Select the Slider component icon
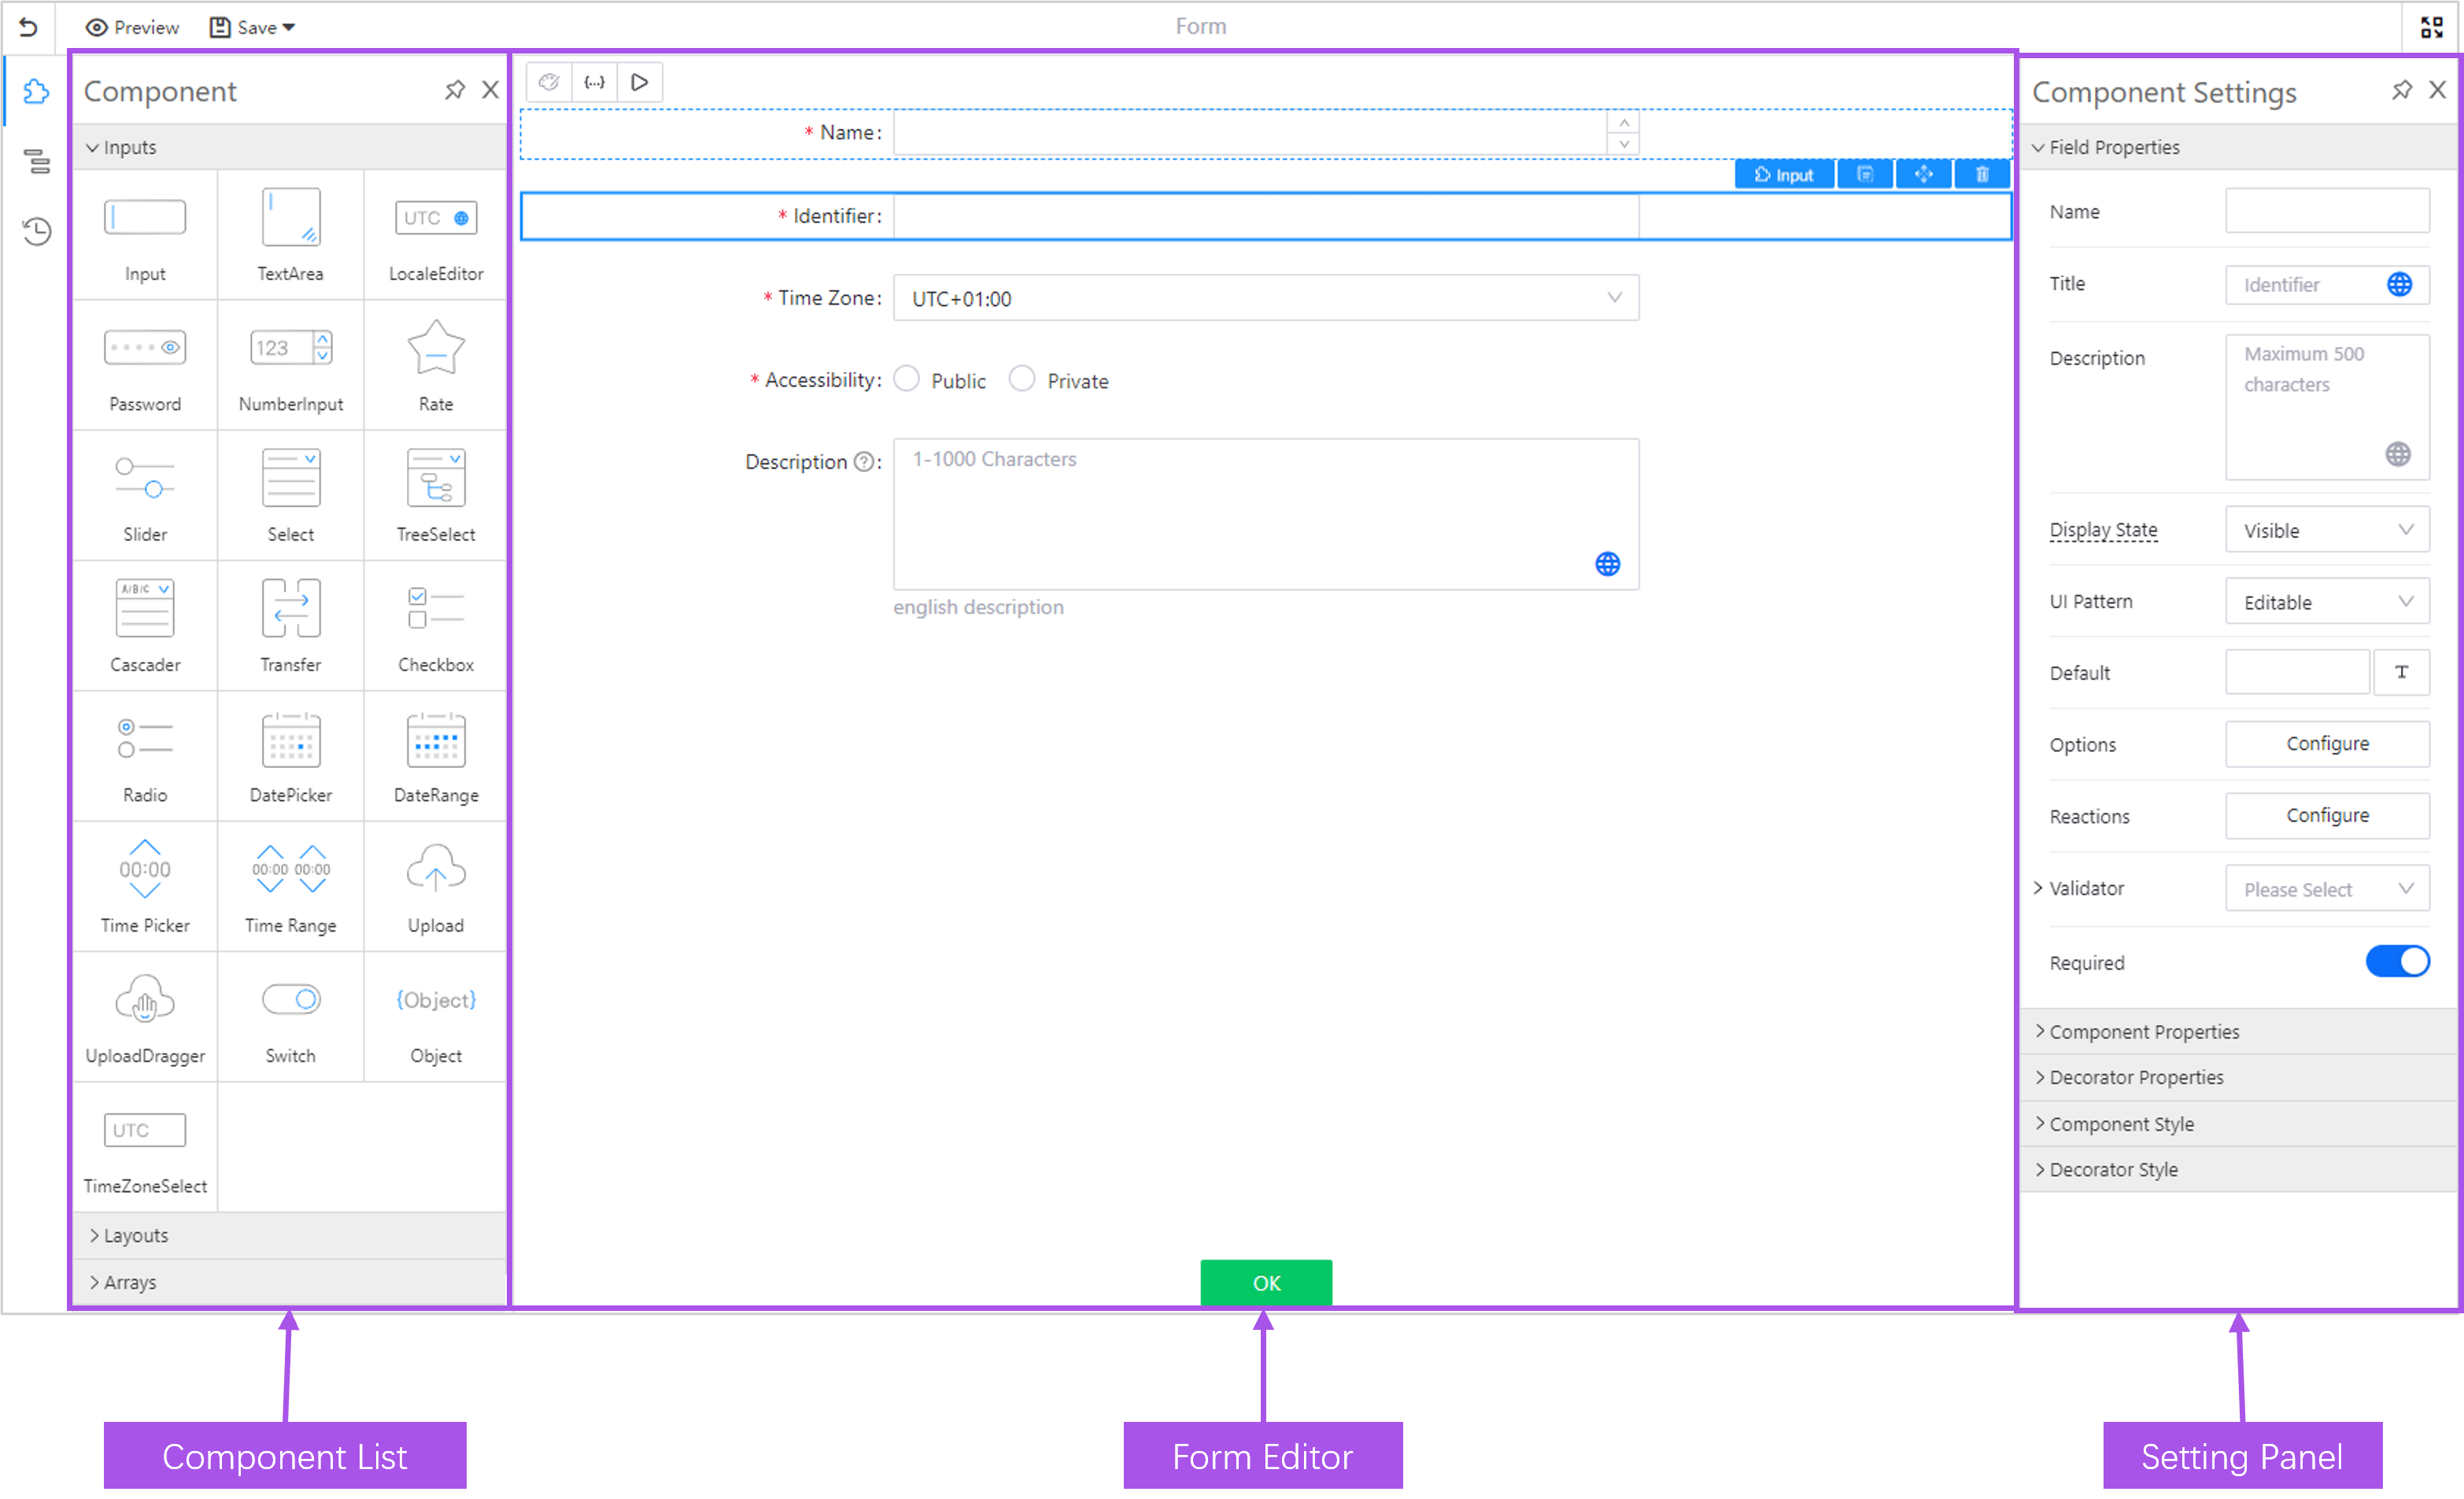The height and width of the screenshot is (1499, 2464). pos(145,479)
